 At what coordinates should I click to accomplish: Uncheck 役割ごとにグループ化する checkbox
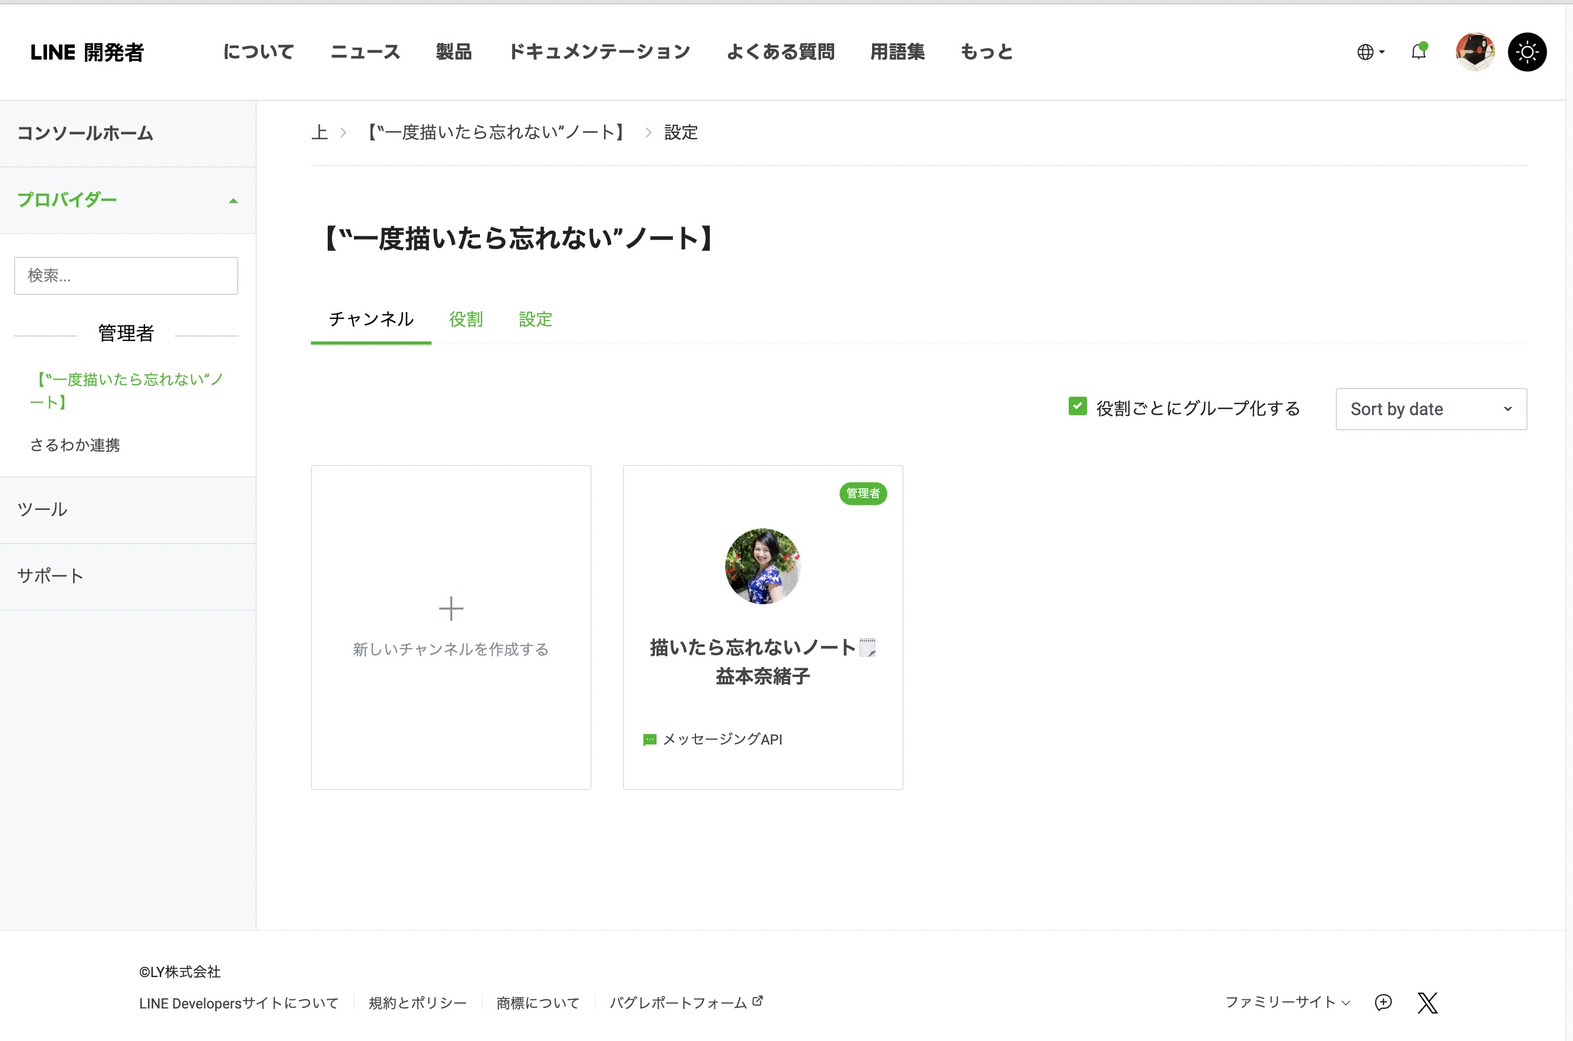pyautogui.click(x=1077, y=406)
